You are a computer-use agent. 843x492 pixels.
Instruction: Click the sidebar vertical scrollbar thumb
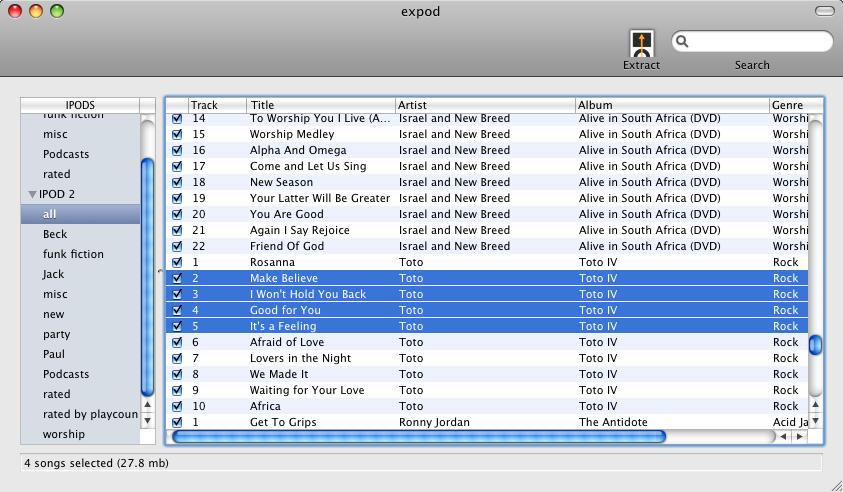point(147,277)
